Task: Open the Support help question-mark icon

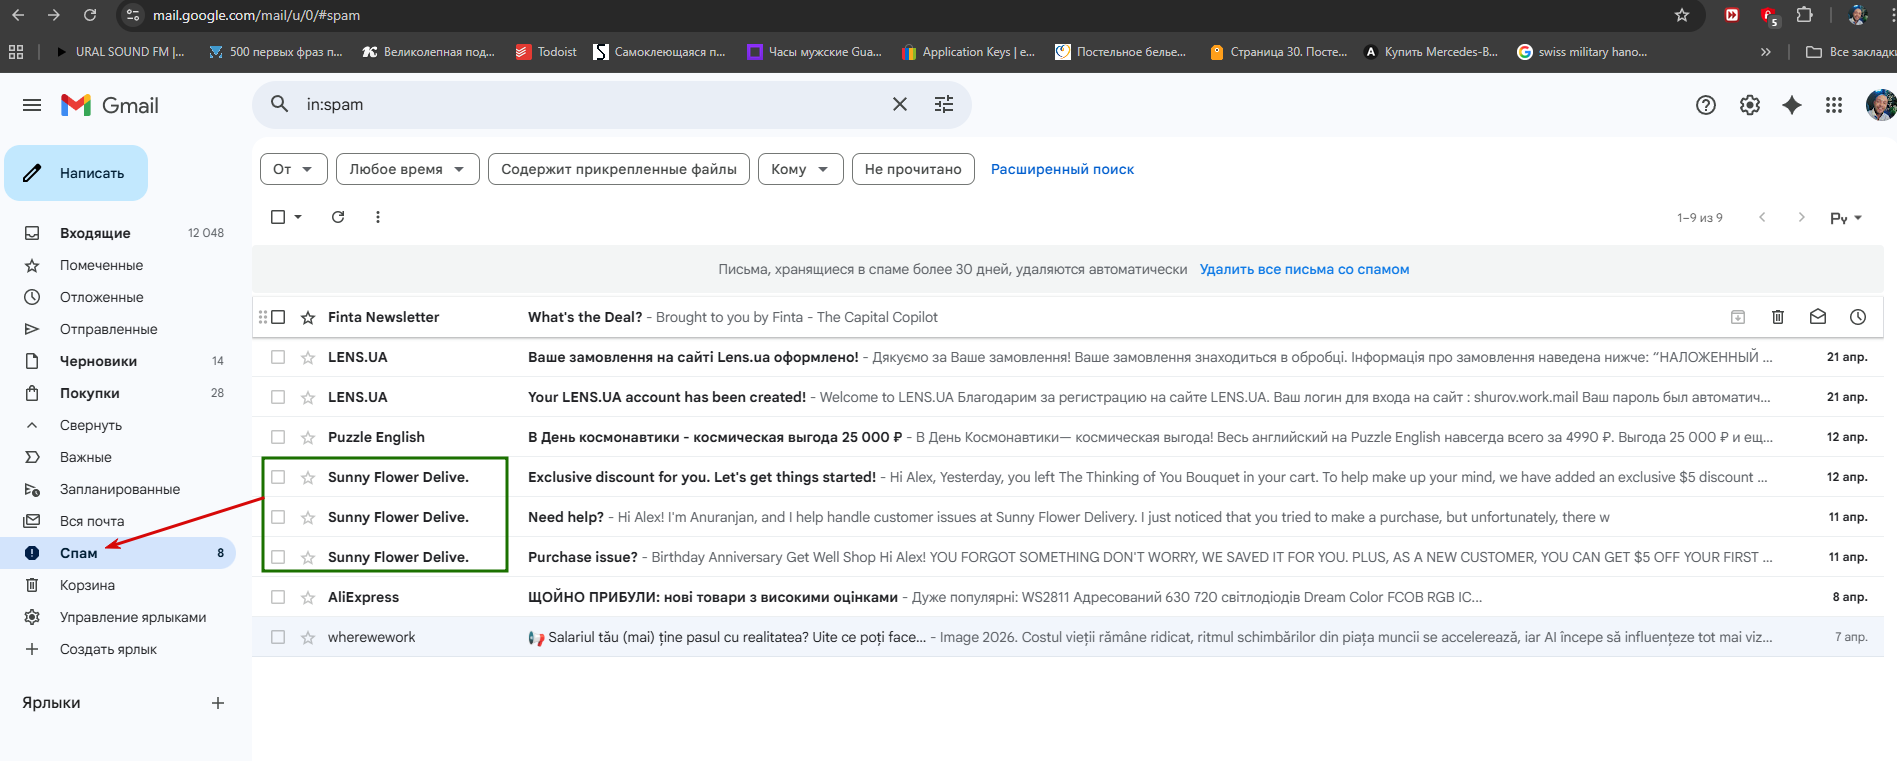Action: click(1706, 105)
